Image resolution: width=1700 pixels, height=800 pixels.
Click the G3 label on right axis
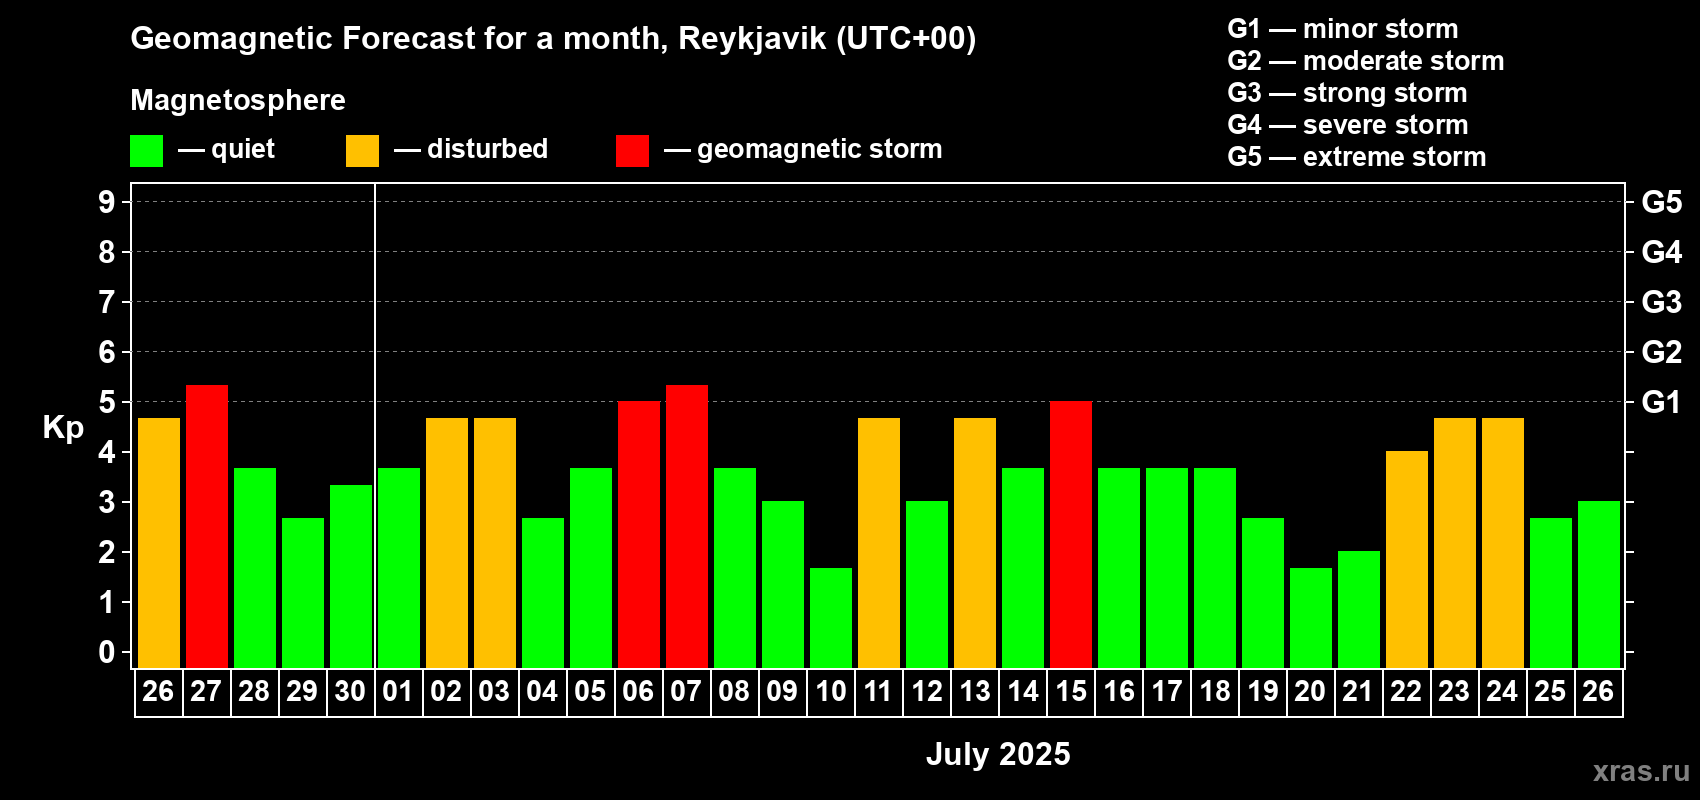click(1662, 302)
